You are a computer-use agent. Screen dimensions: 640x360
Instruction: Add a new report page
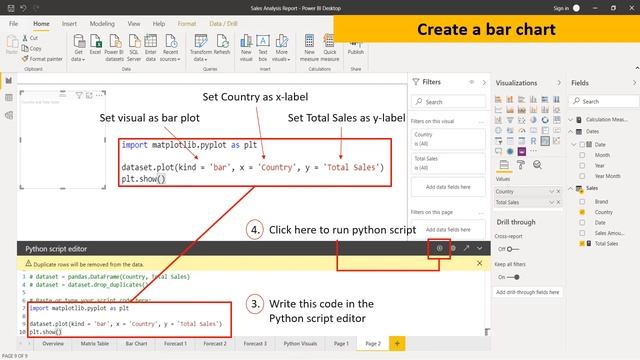(x=397, y=344)
